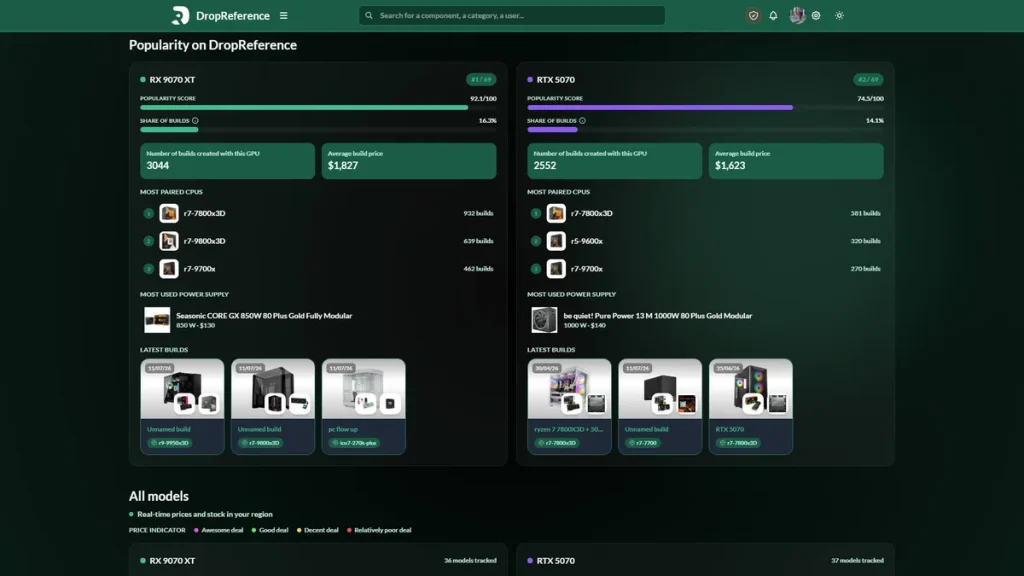
Task: Click RTX 5070 heading under All models
Action: click(556, 561)
